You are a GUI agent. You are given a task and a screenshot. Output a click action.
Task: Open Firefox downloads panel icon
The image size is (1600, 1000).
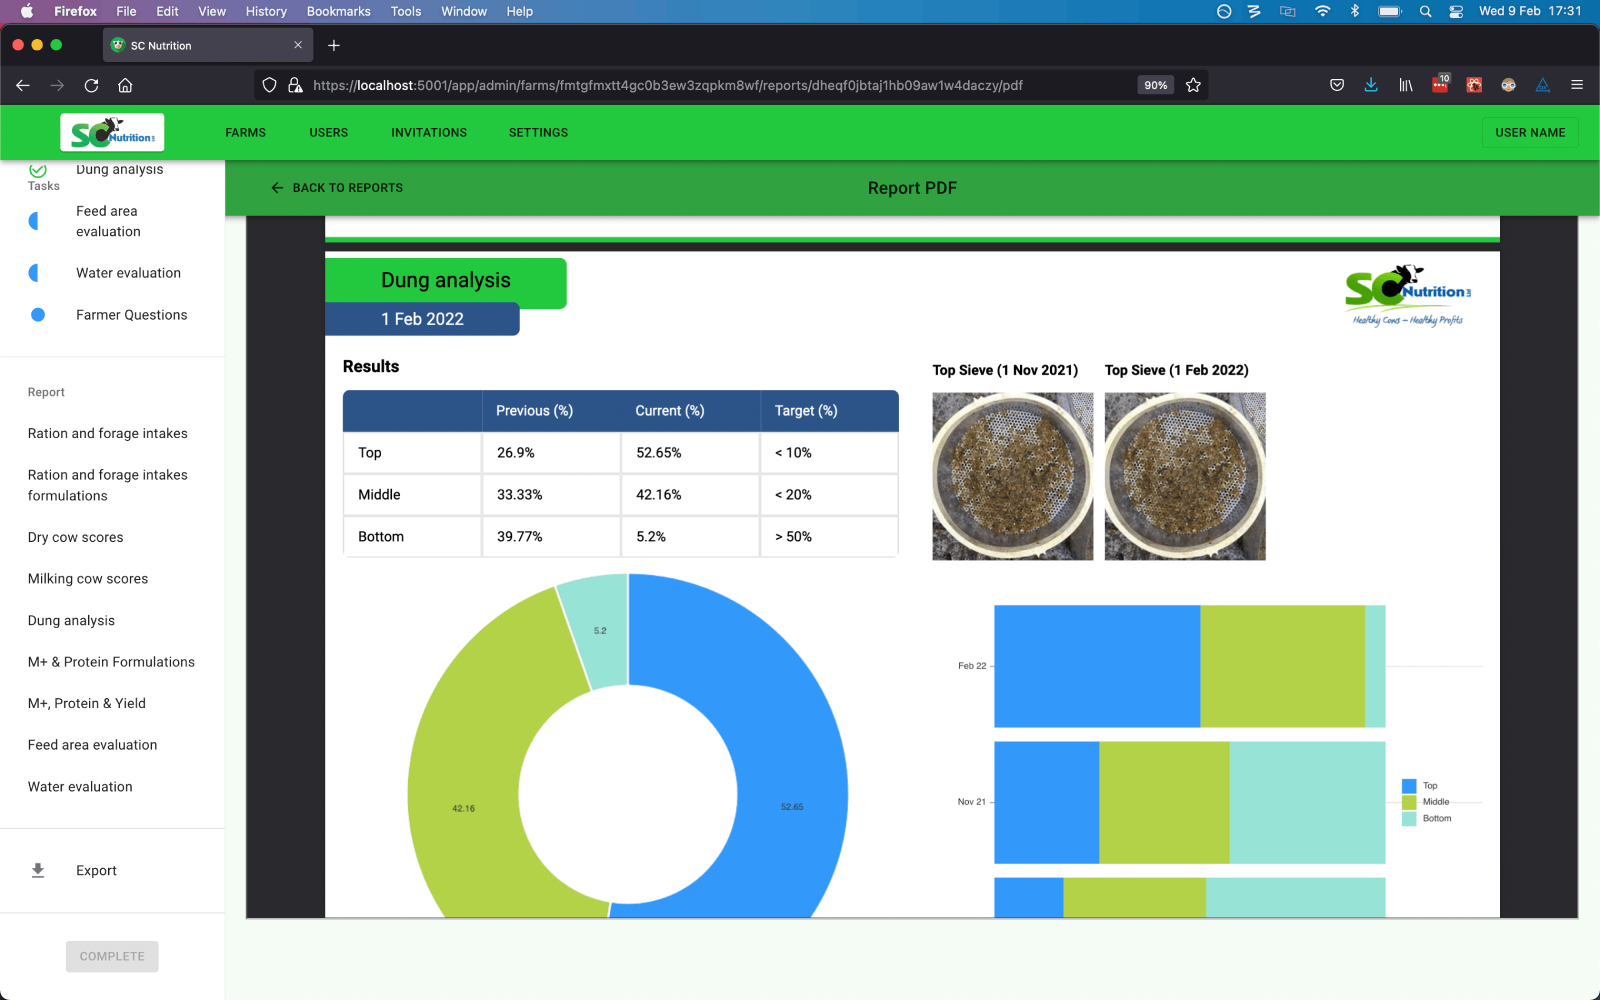point(1371,85)
